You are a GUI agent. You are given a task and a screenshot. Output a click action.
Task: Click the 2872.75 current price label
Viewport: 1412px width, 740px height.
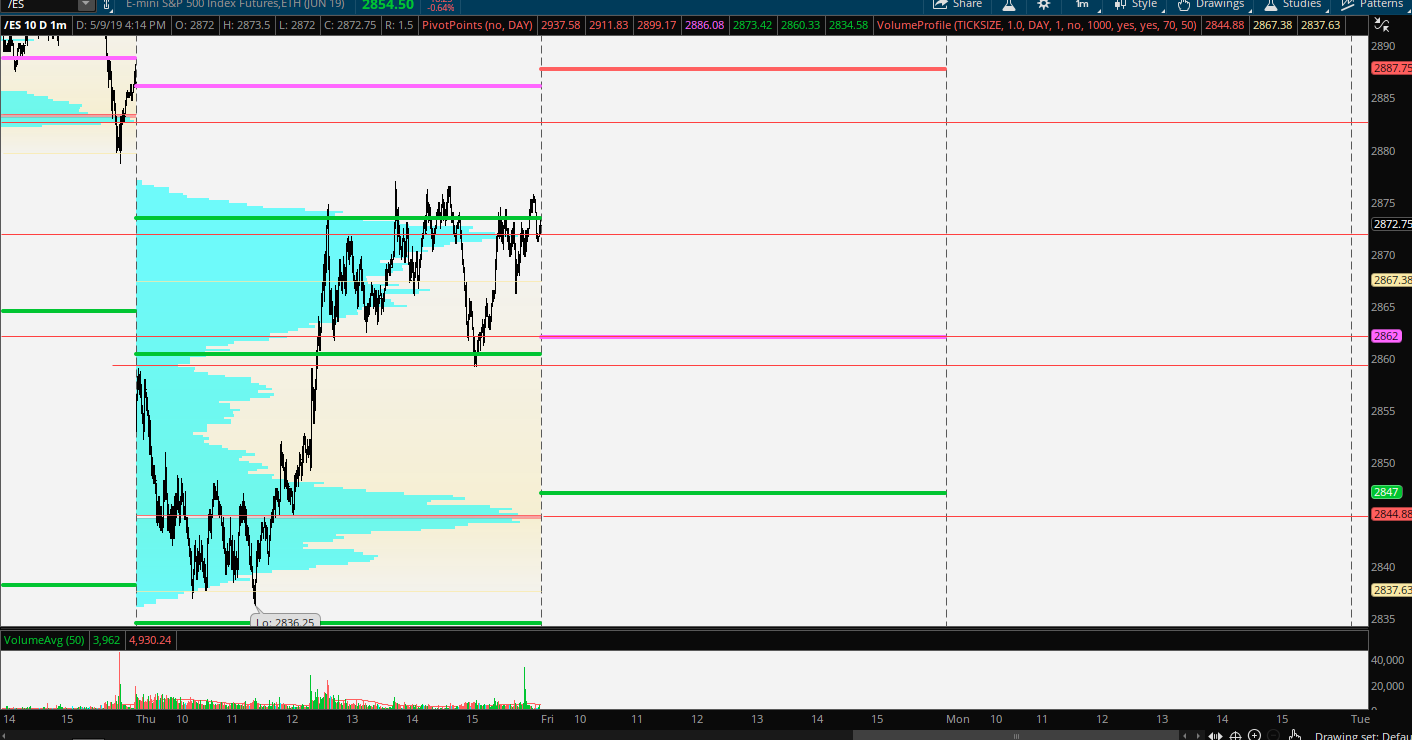pyautogui.click(x=1391, y=225)
